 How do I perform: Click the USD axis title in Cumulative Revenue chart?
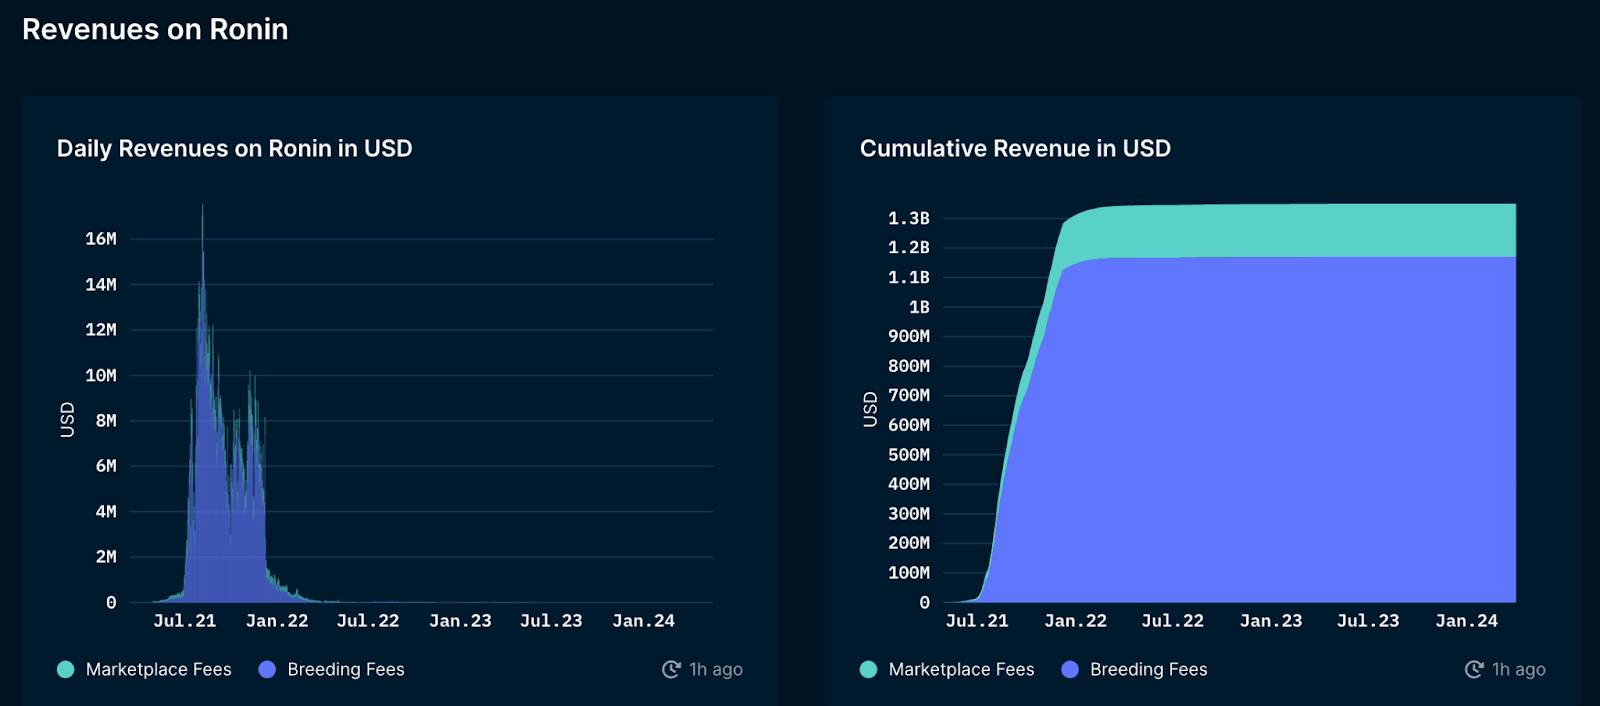(870, 410)
